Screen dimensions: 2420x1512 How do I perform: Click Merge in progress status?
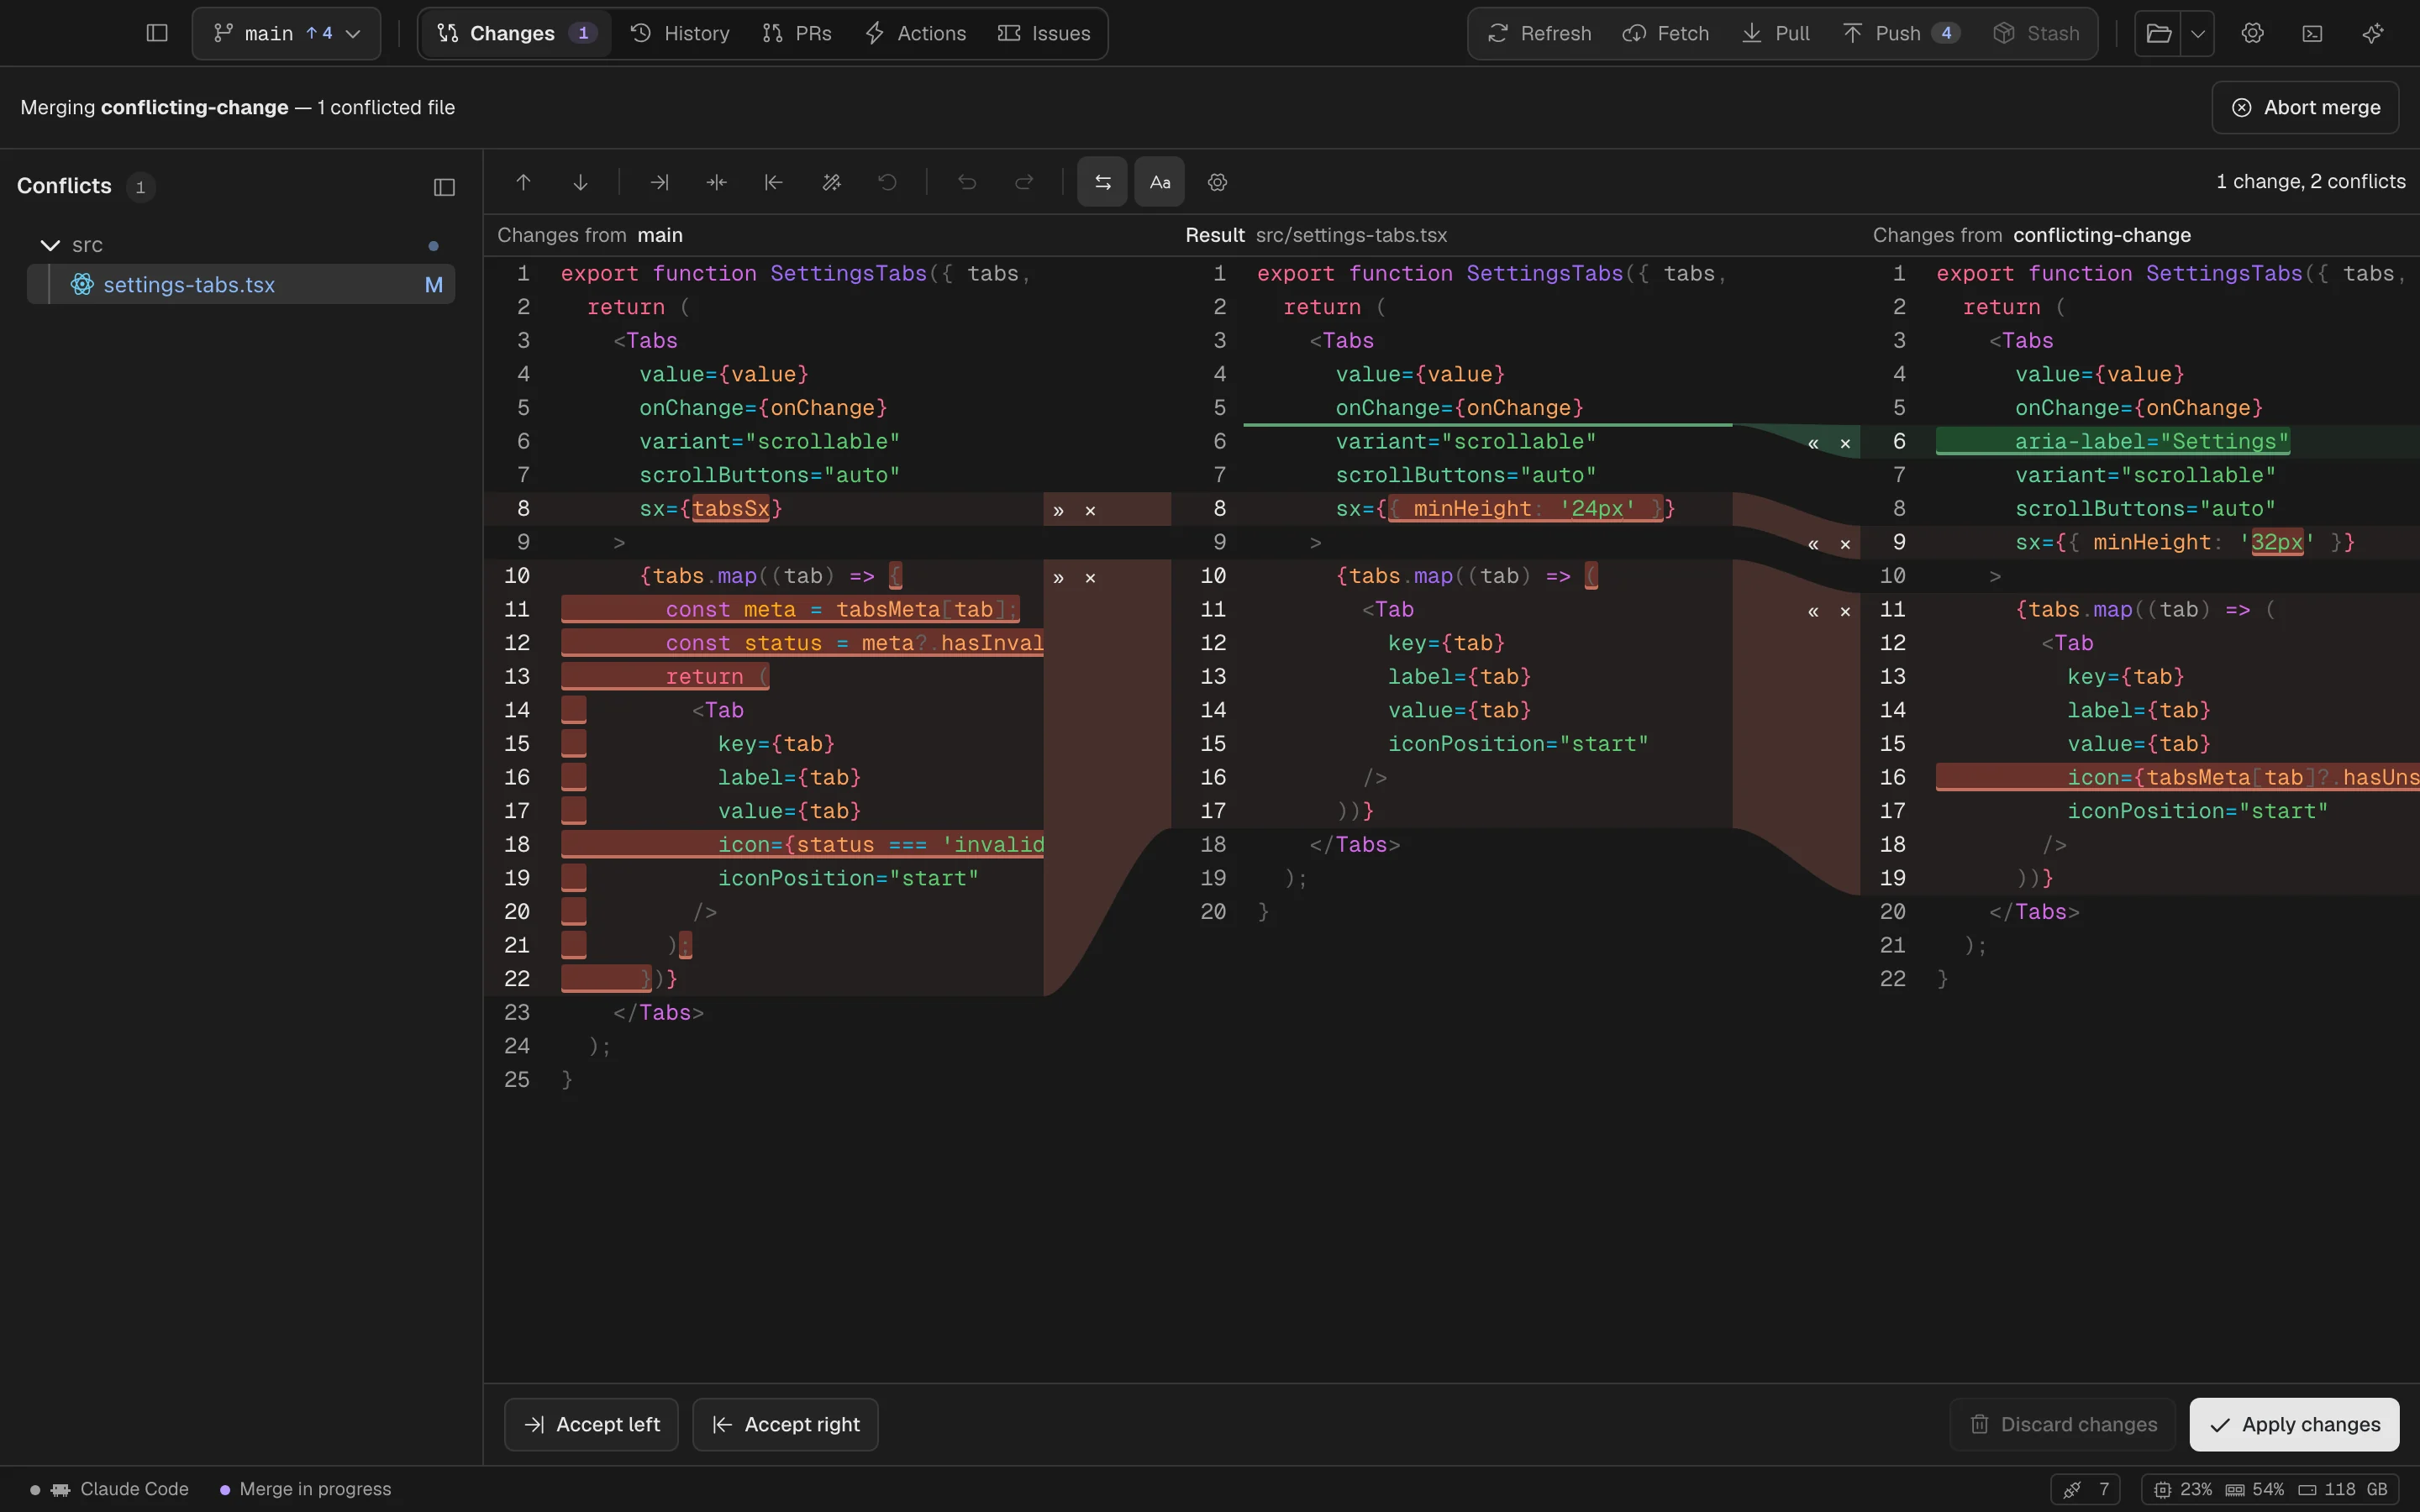(305, 1489)
